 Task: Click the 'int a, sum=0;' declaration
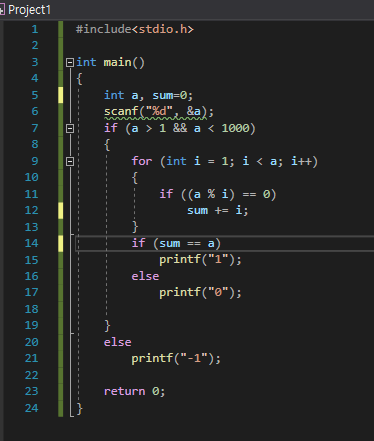coord(148,95)
